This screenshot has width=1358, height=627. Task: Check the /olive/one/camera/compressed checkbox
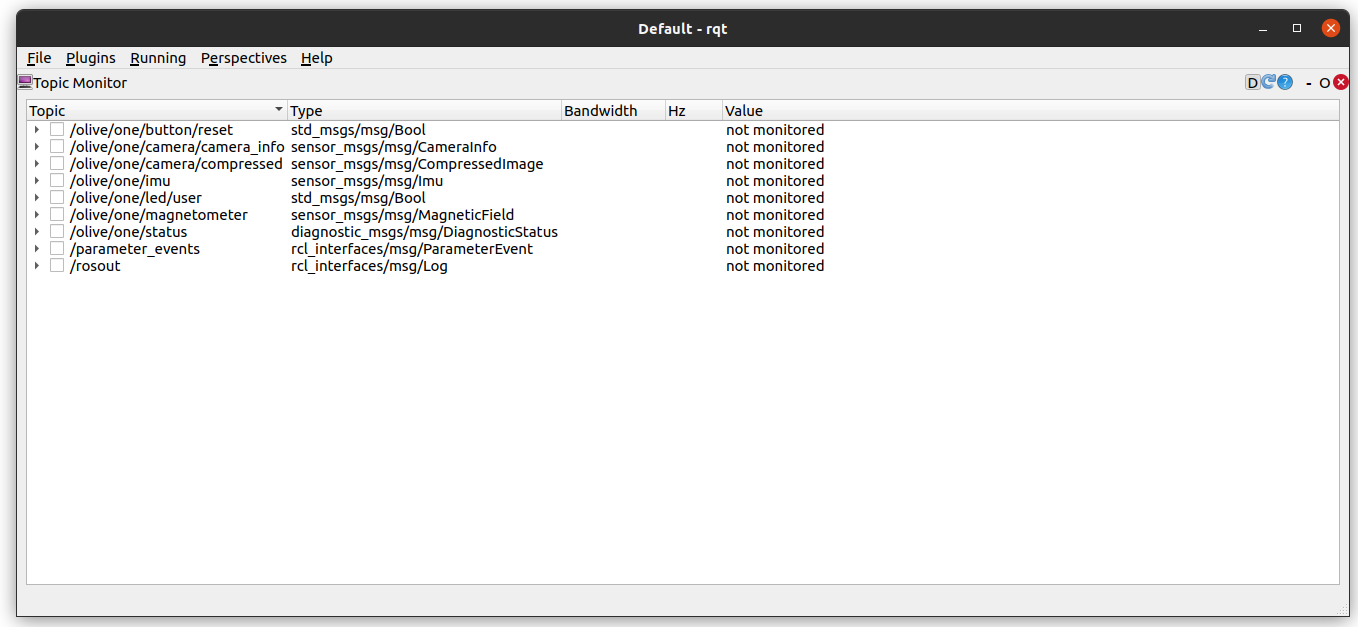pyautogui.click(x=57, y=164)
